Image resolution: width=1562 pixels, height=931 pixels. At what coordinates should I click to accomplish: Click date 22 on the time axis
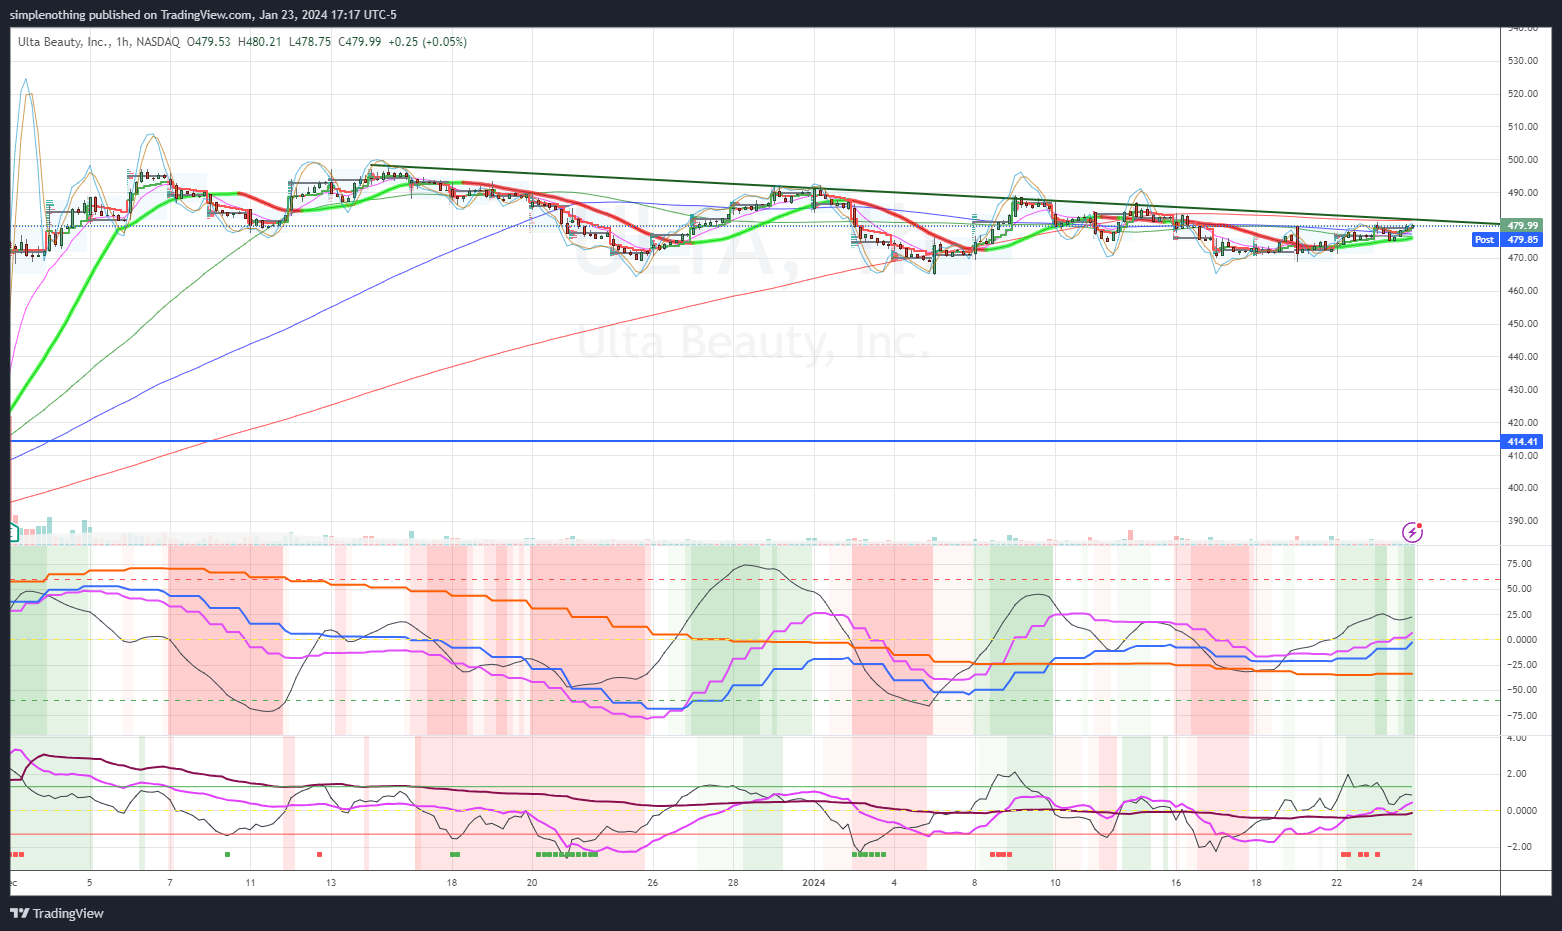click(x=1337, y=883)
